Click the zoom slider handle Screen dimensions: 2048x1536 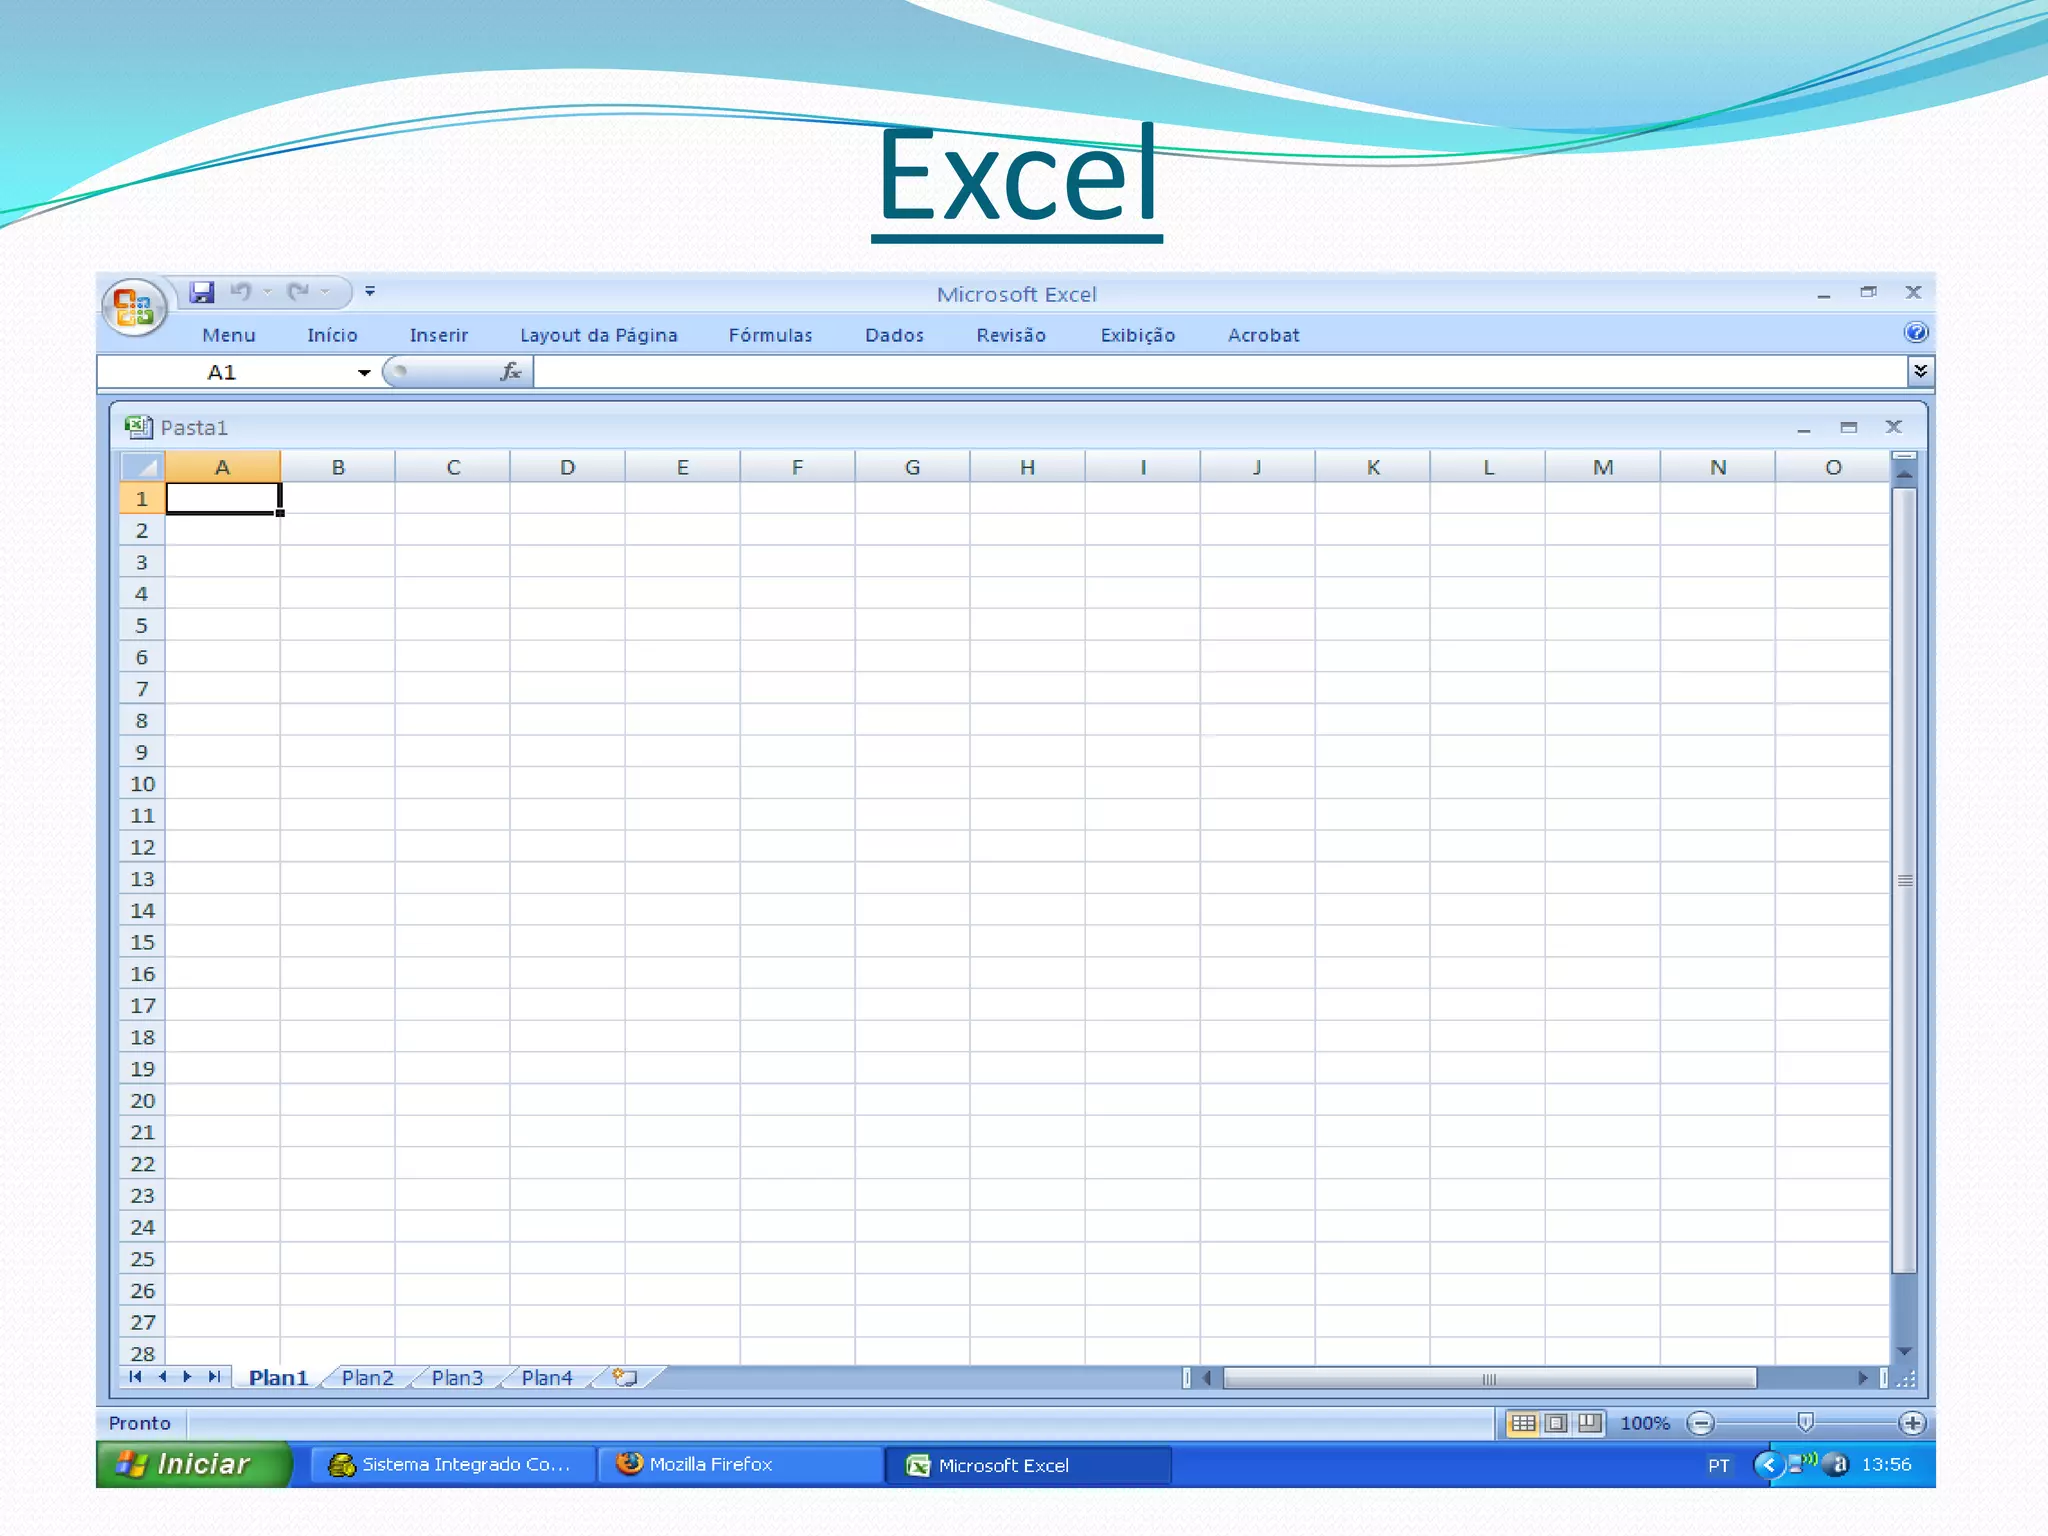point(1805,1422)
